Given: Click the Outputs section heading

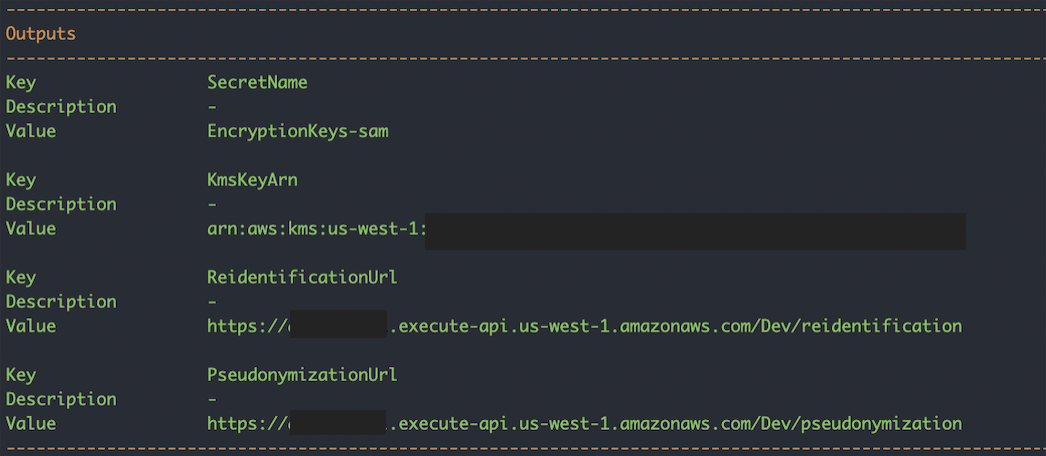Looking at the screenshot, I should coord(41,34).
